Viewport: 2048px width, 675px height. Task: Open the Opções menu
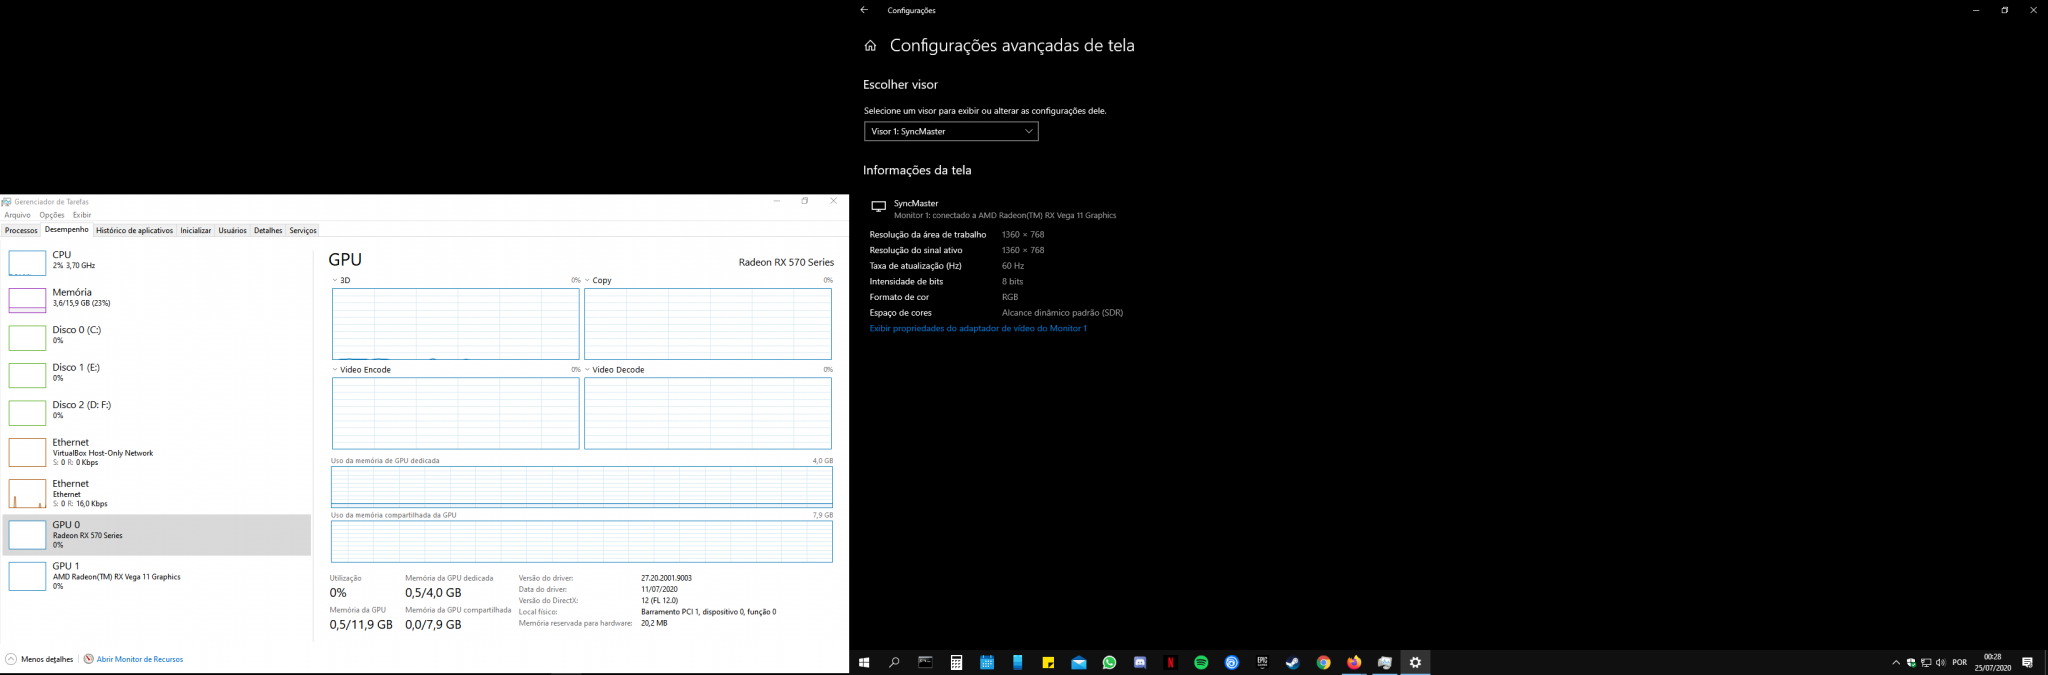pyautogui.click(x=52, y=215)
